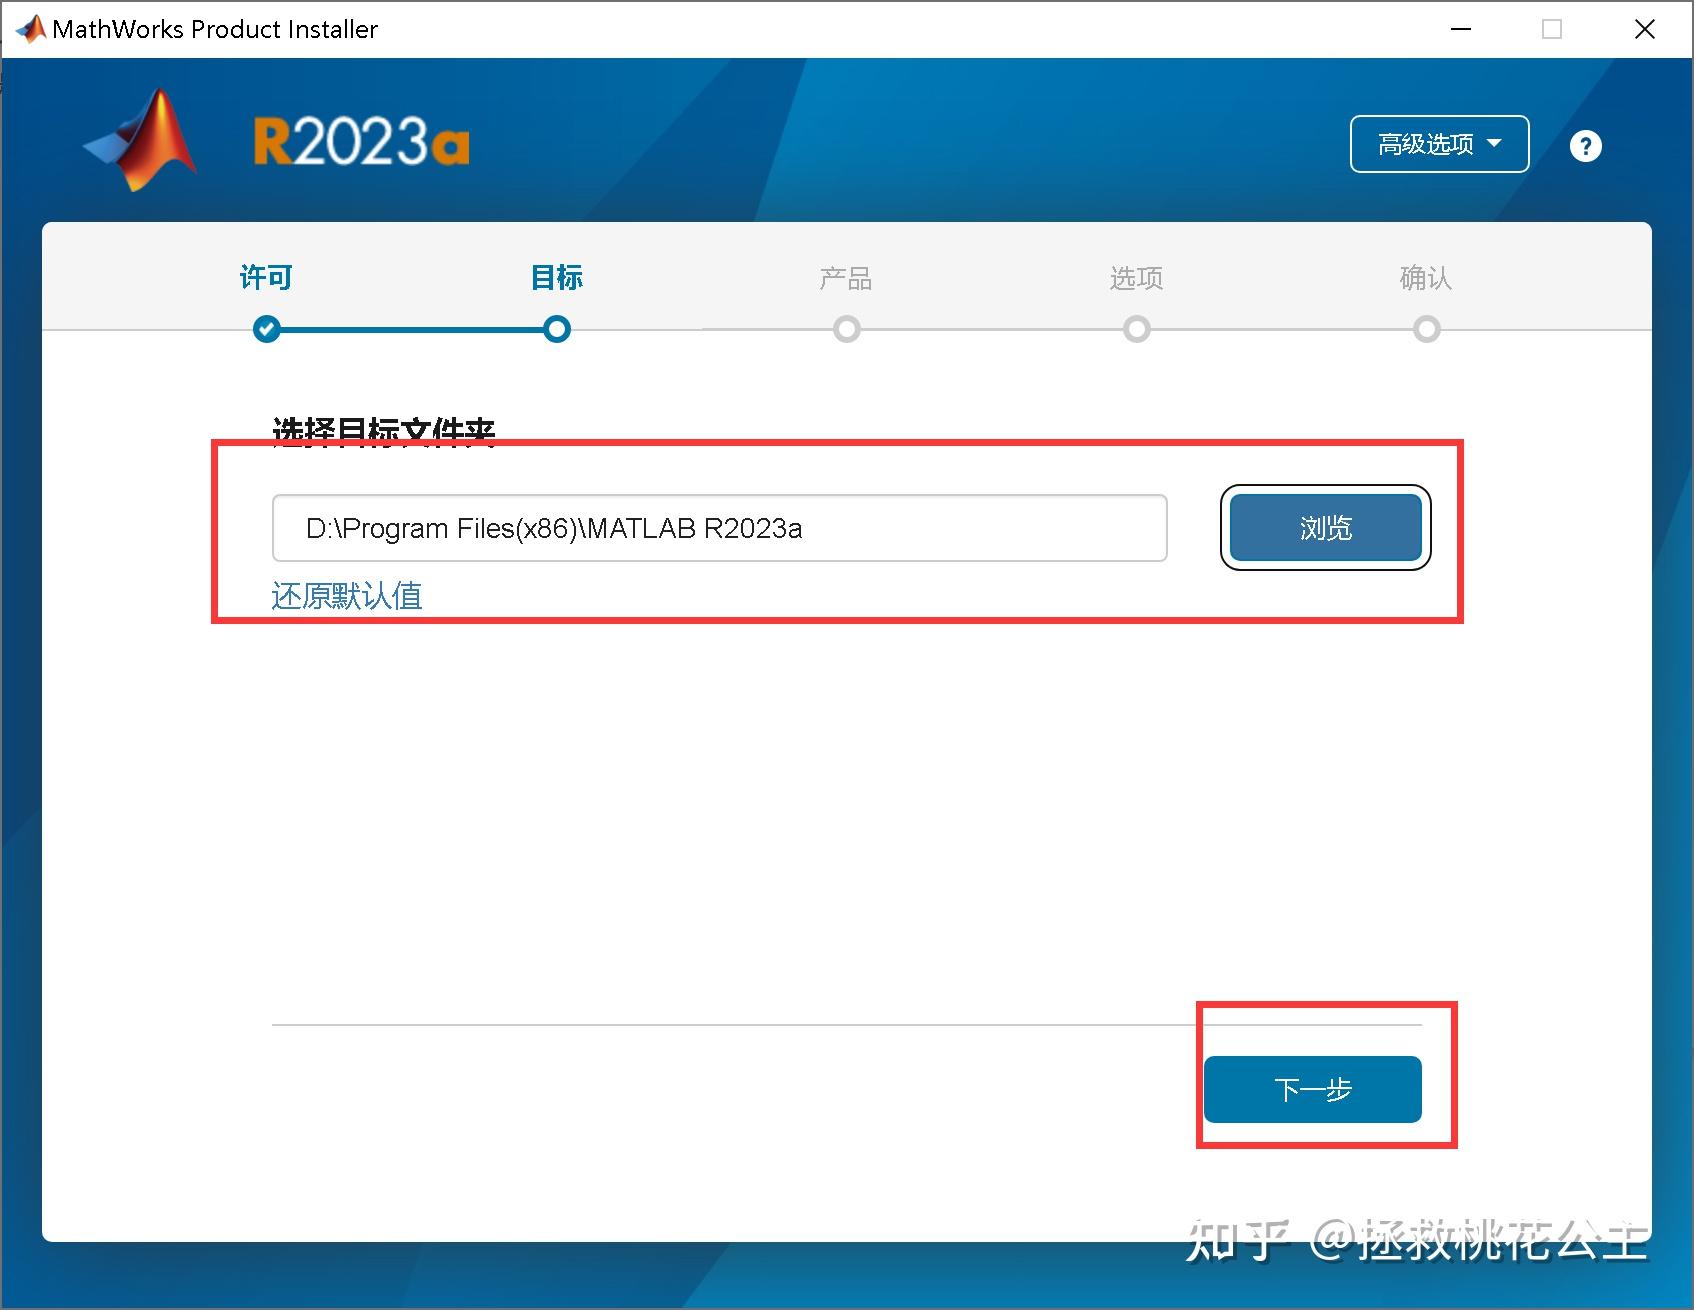This screenshot has width=1694, height=1310.
Task: Switch to the 产品 step label
Action: coord(847,279)
